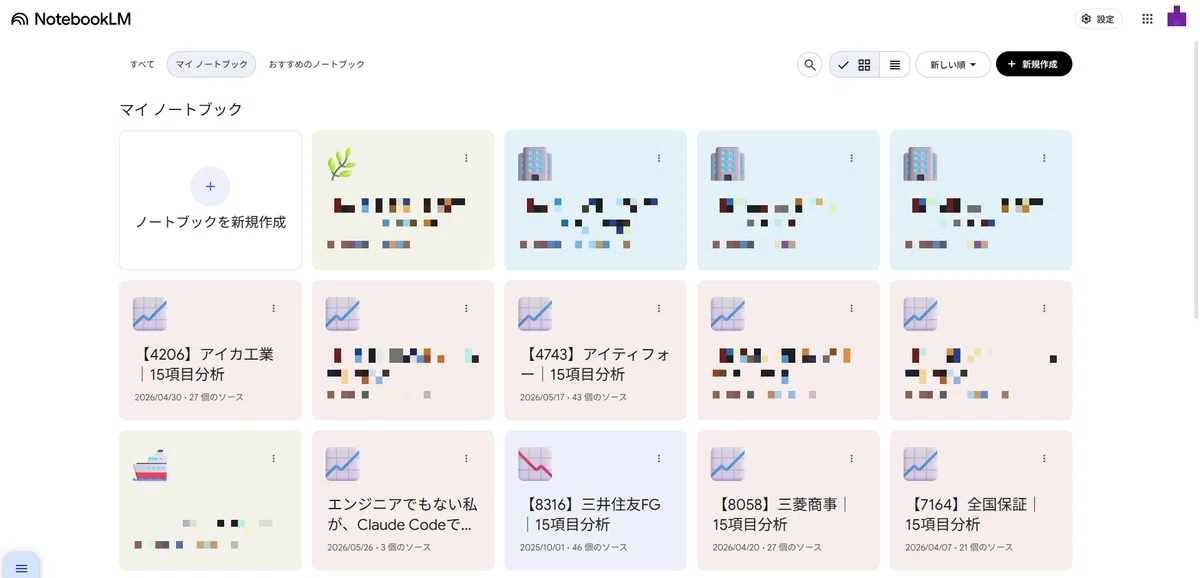
Task: Click the text 2026/04/20・27 個のソース
Action: [767, 547]
